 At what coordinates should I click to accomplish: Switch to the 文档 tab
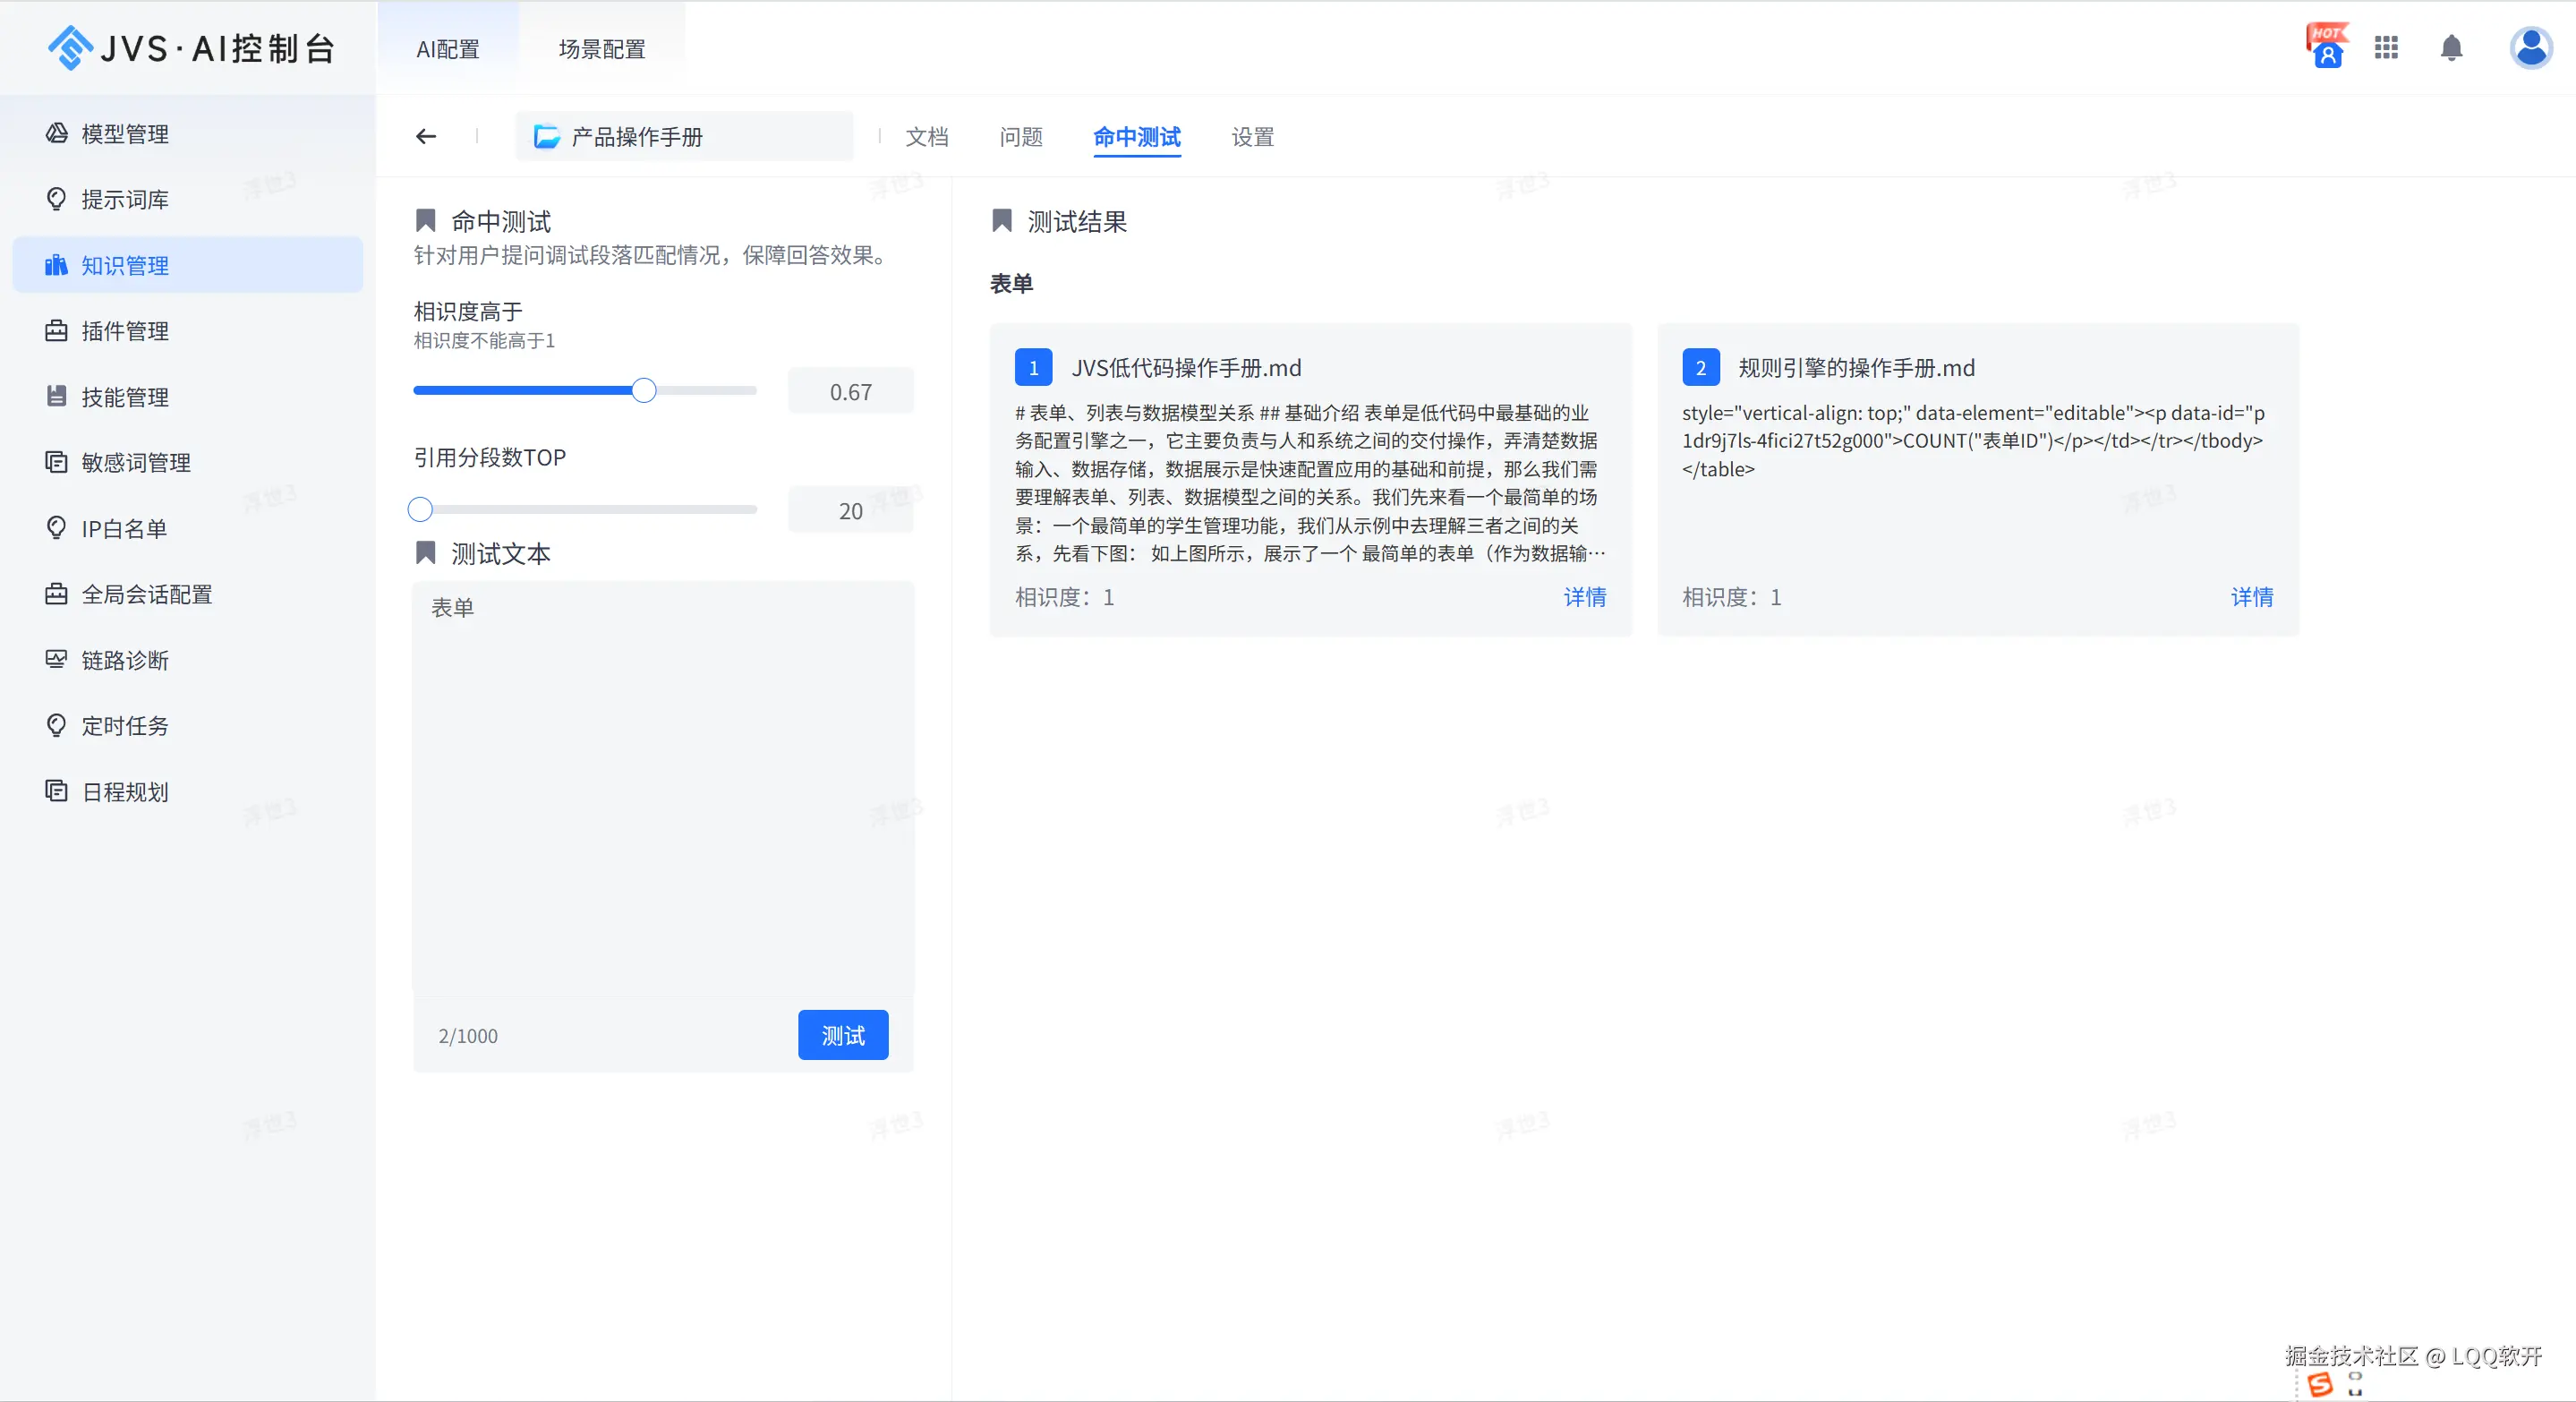pyautogui.click(x=926, y=137)
